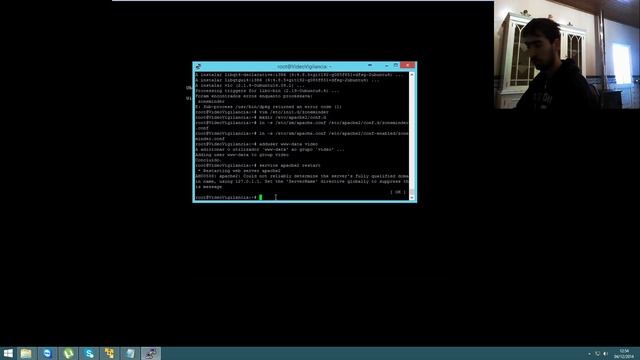Viewport: 640px width, 360px height.
Task: Close the PuTTY terminal window
Action: click(408, 65)
